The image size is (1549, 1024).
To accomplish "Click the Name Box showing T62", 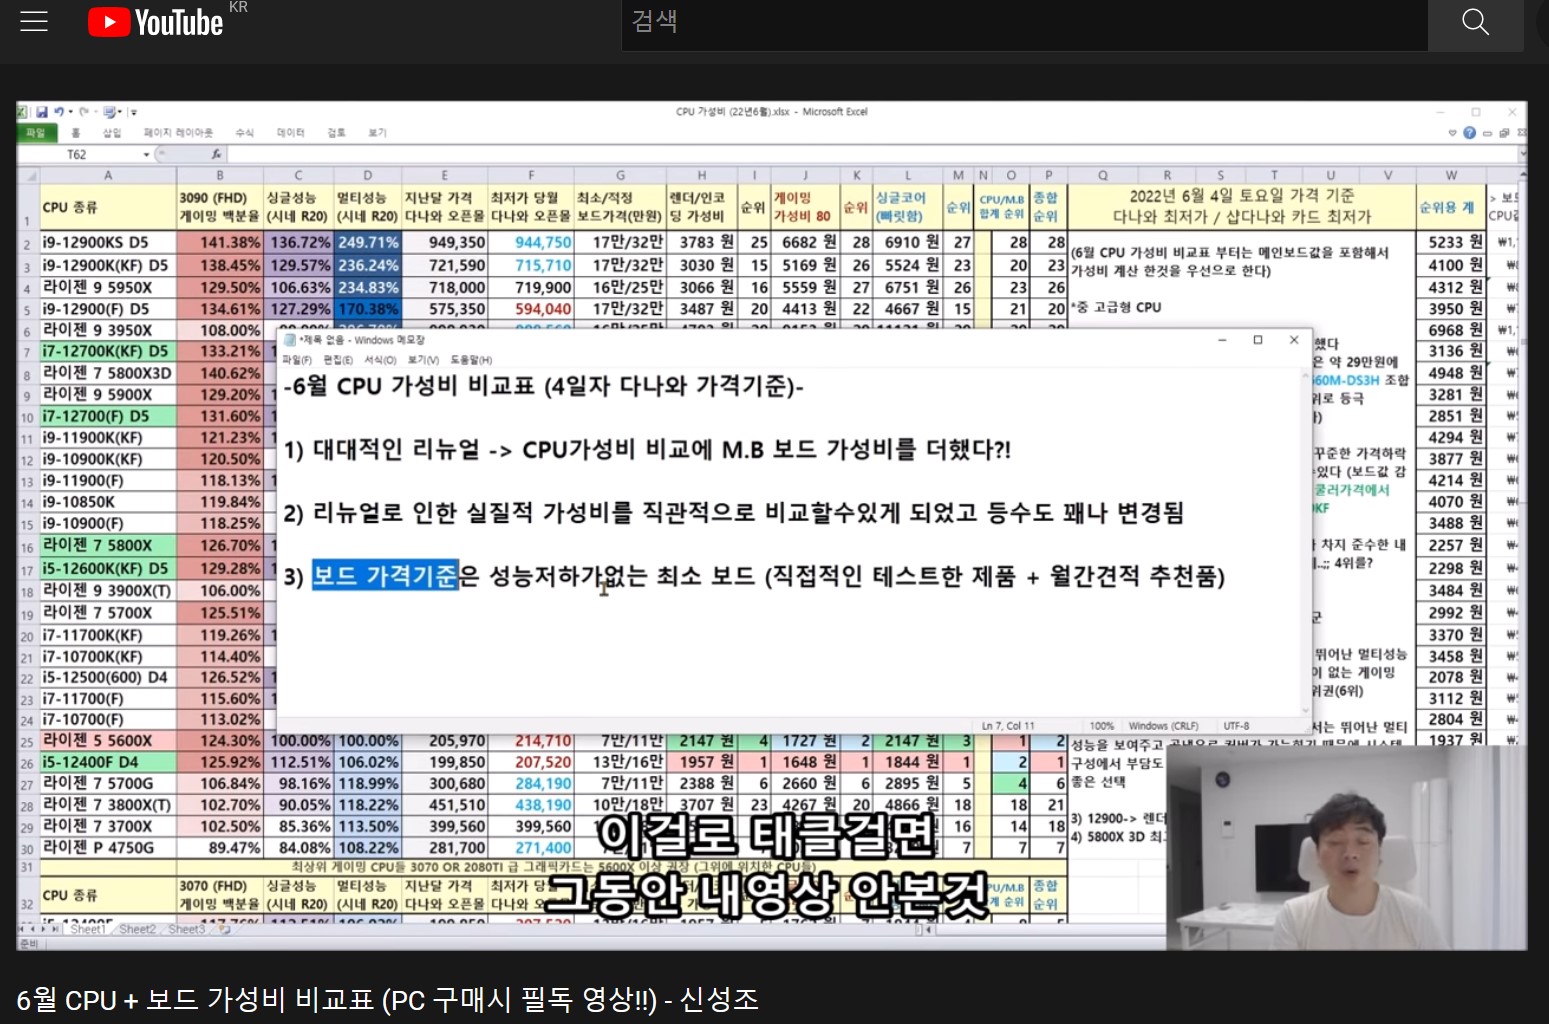I will (x=78, y=155).
